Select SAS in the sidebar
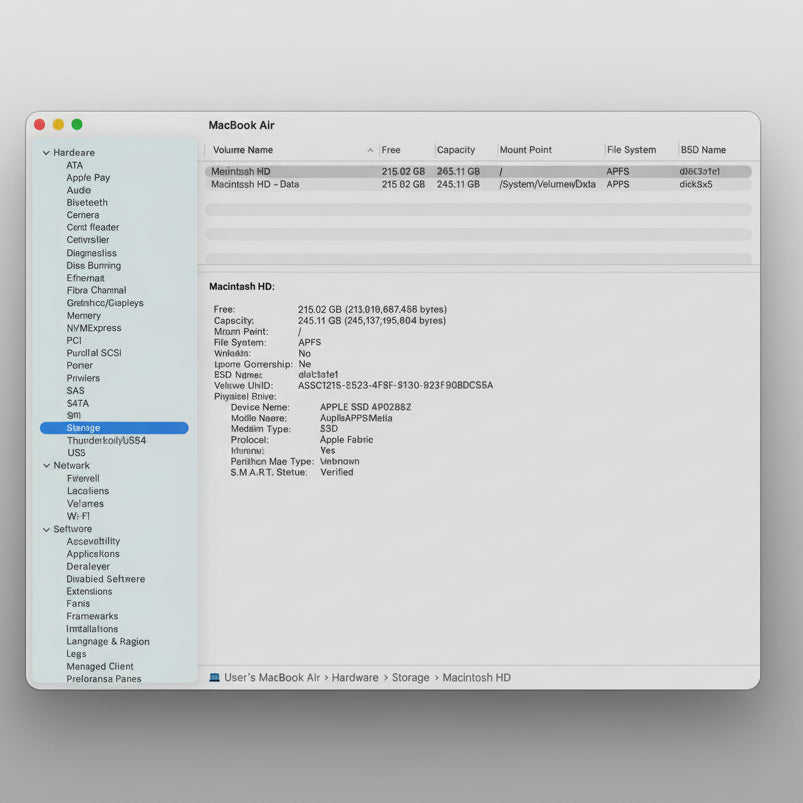 click(75, 391)
